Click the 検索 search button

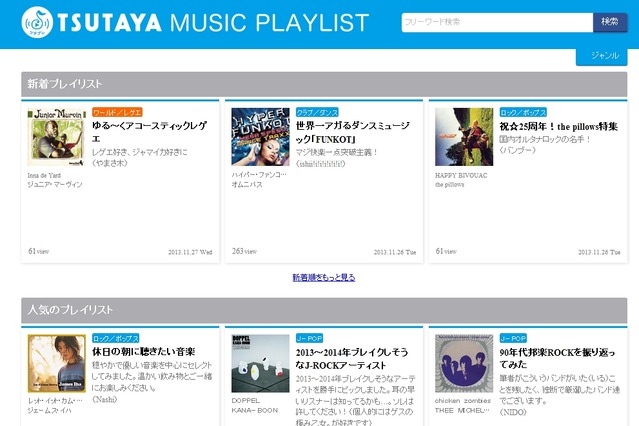click(x=610, y=22)
